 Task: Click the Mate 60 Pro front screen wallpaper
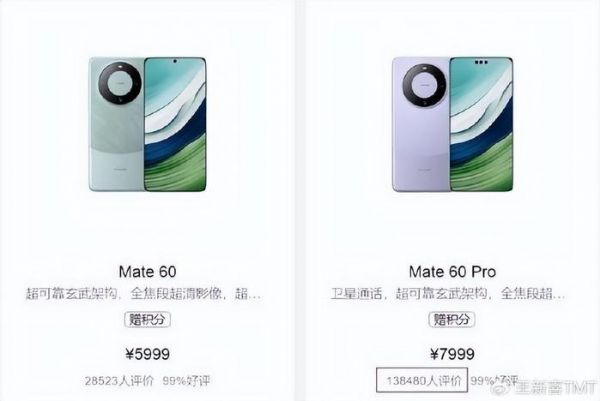click(481, 124)
